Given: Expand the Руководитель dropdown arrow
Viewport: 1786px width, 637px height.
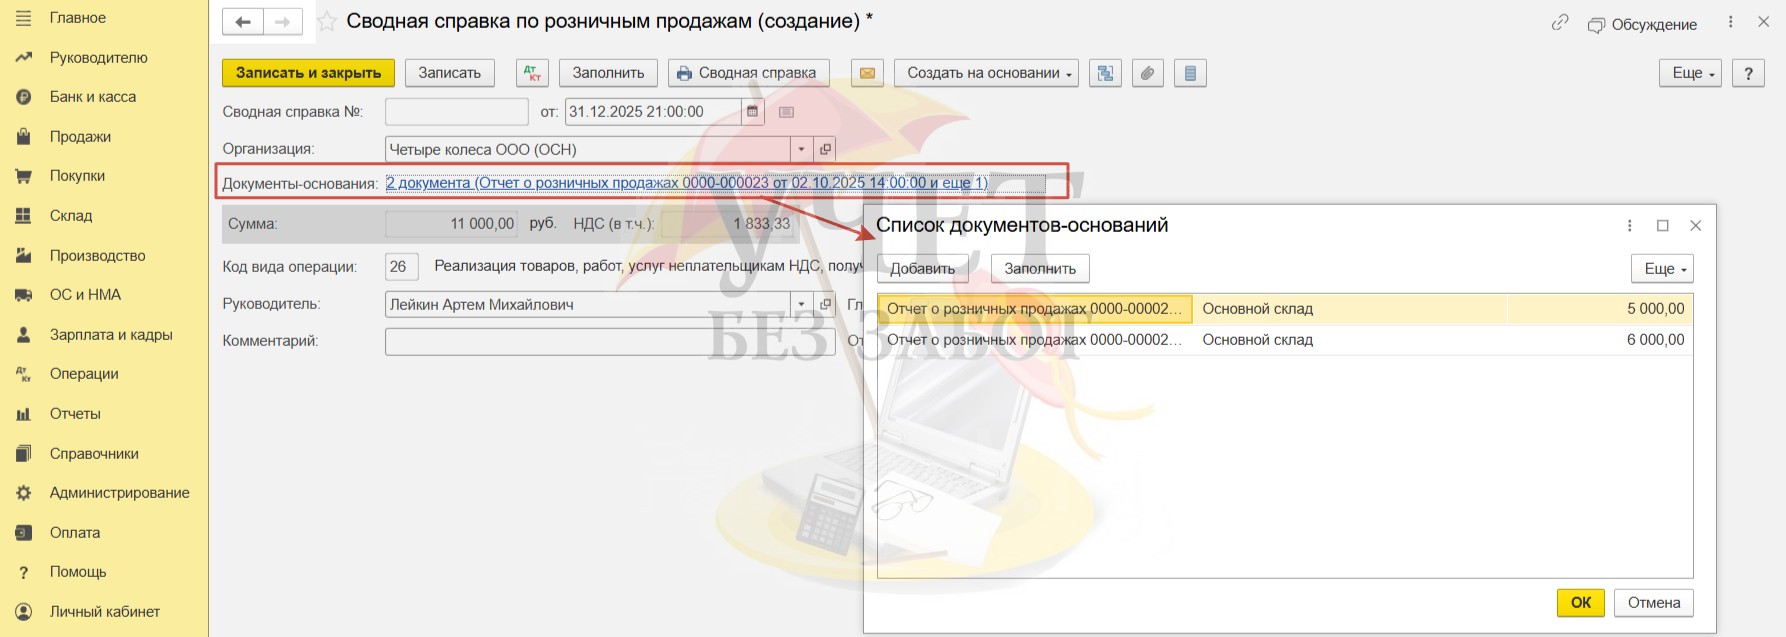Looking at the screenshot, I should pos(801,304).
